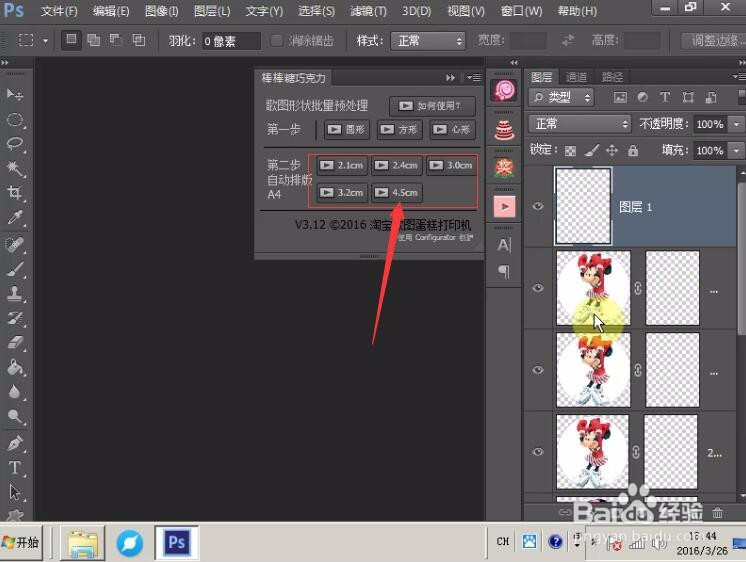Open the 滤镜(T) menu
The image size is (746, 562).
368,11
